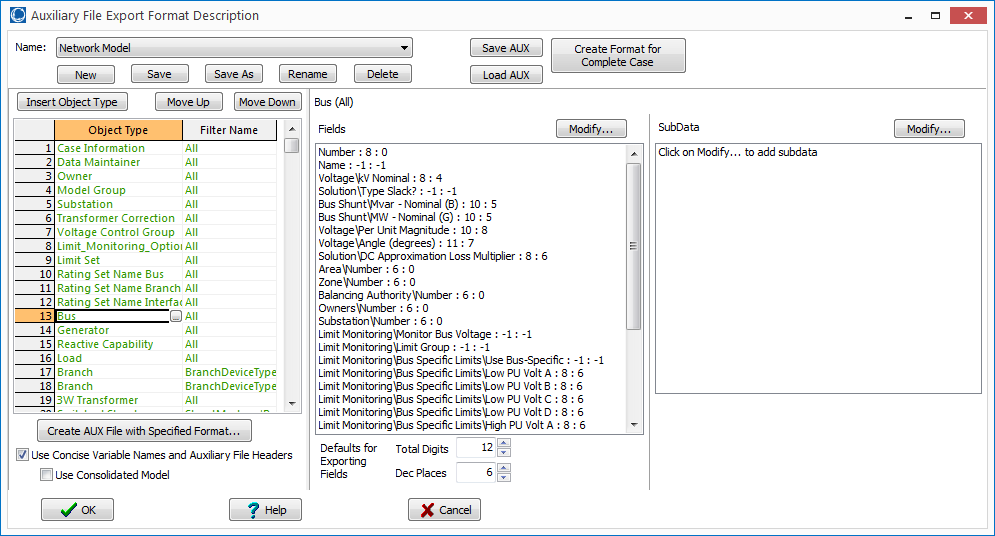The height and width of the screenshot is (536, 995).
Task: Click the Save AUX button
Action: (x=506, y=48)
